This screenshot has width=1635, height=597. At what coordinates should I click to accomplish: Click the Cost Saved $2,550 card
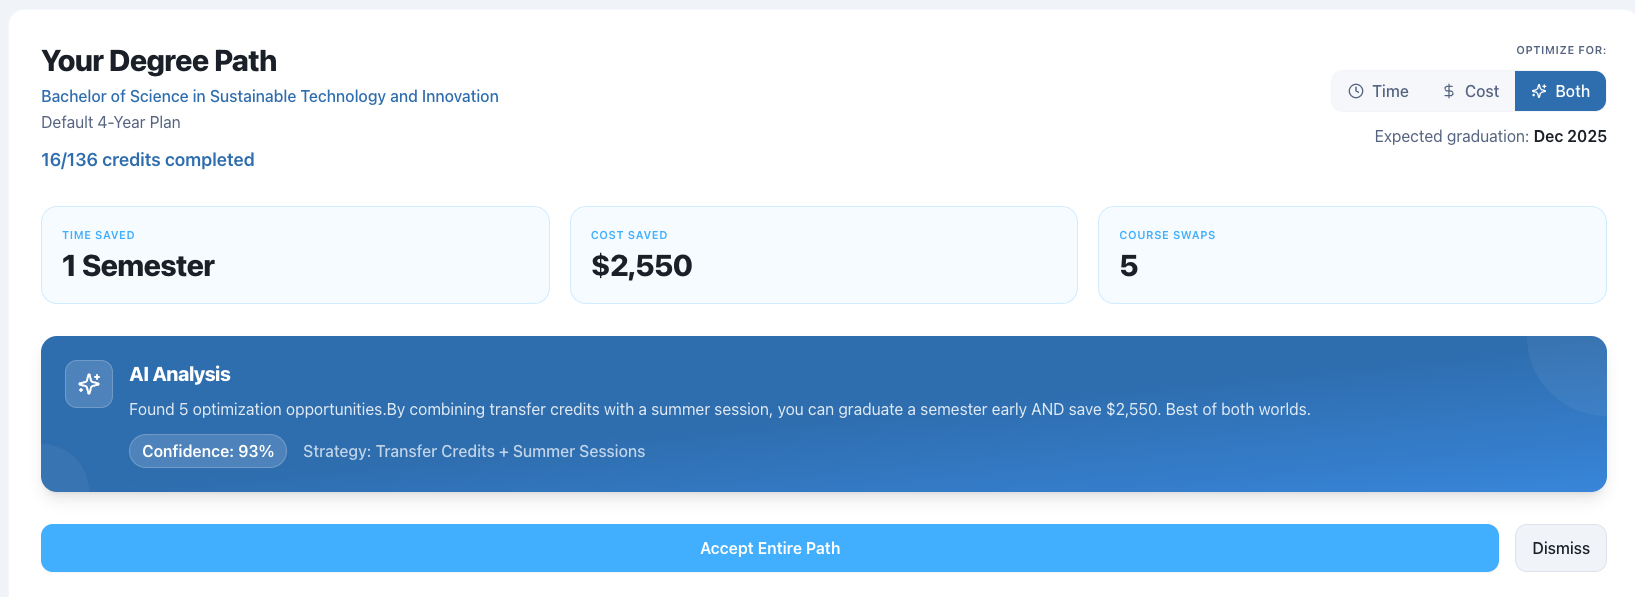(822, 254)
